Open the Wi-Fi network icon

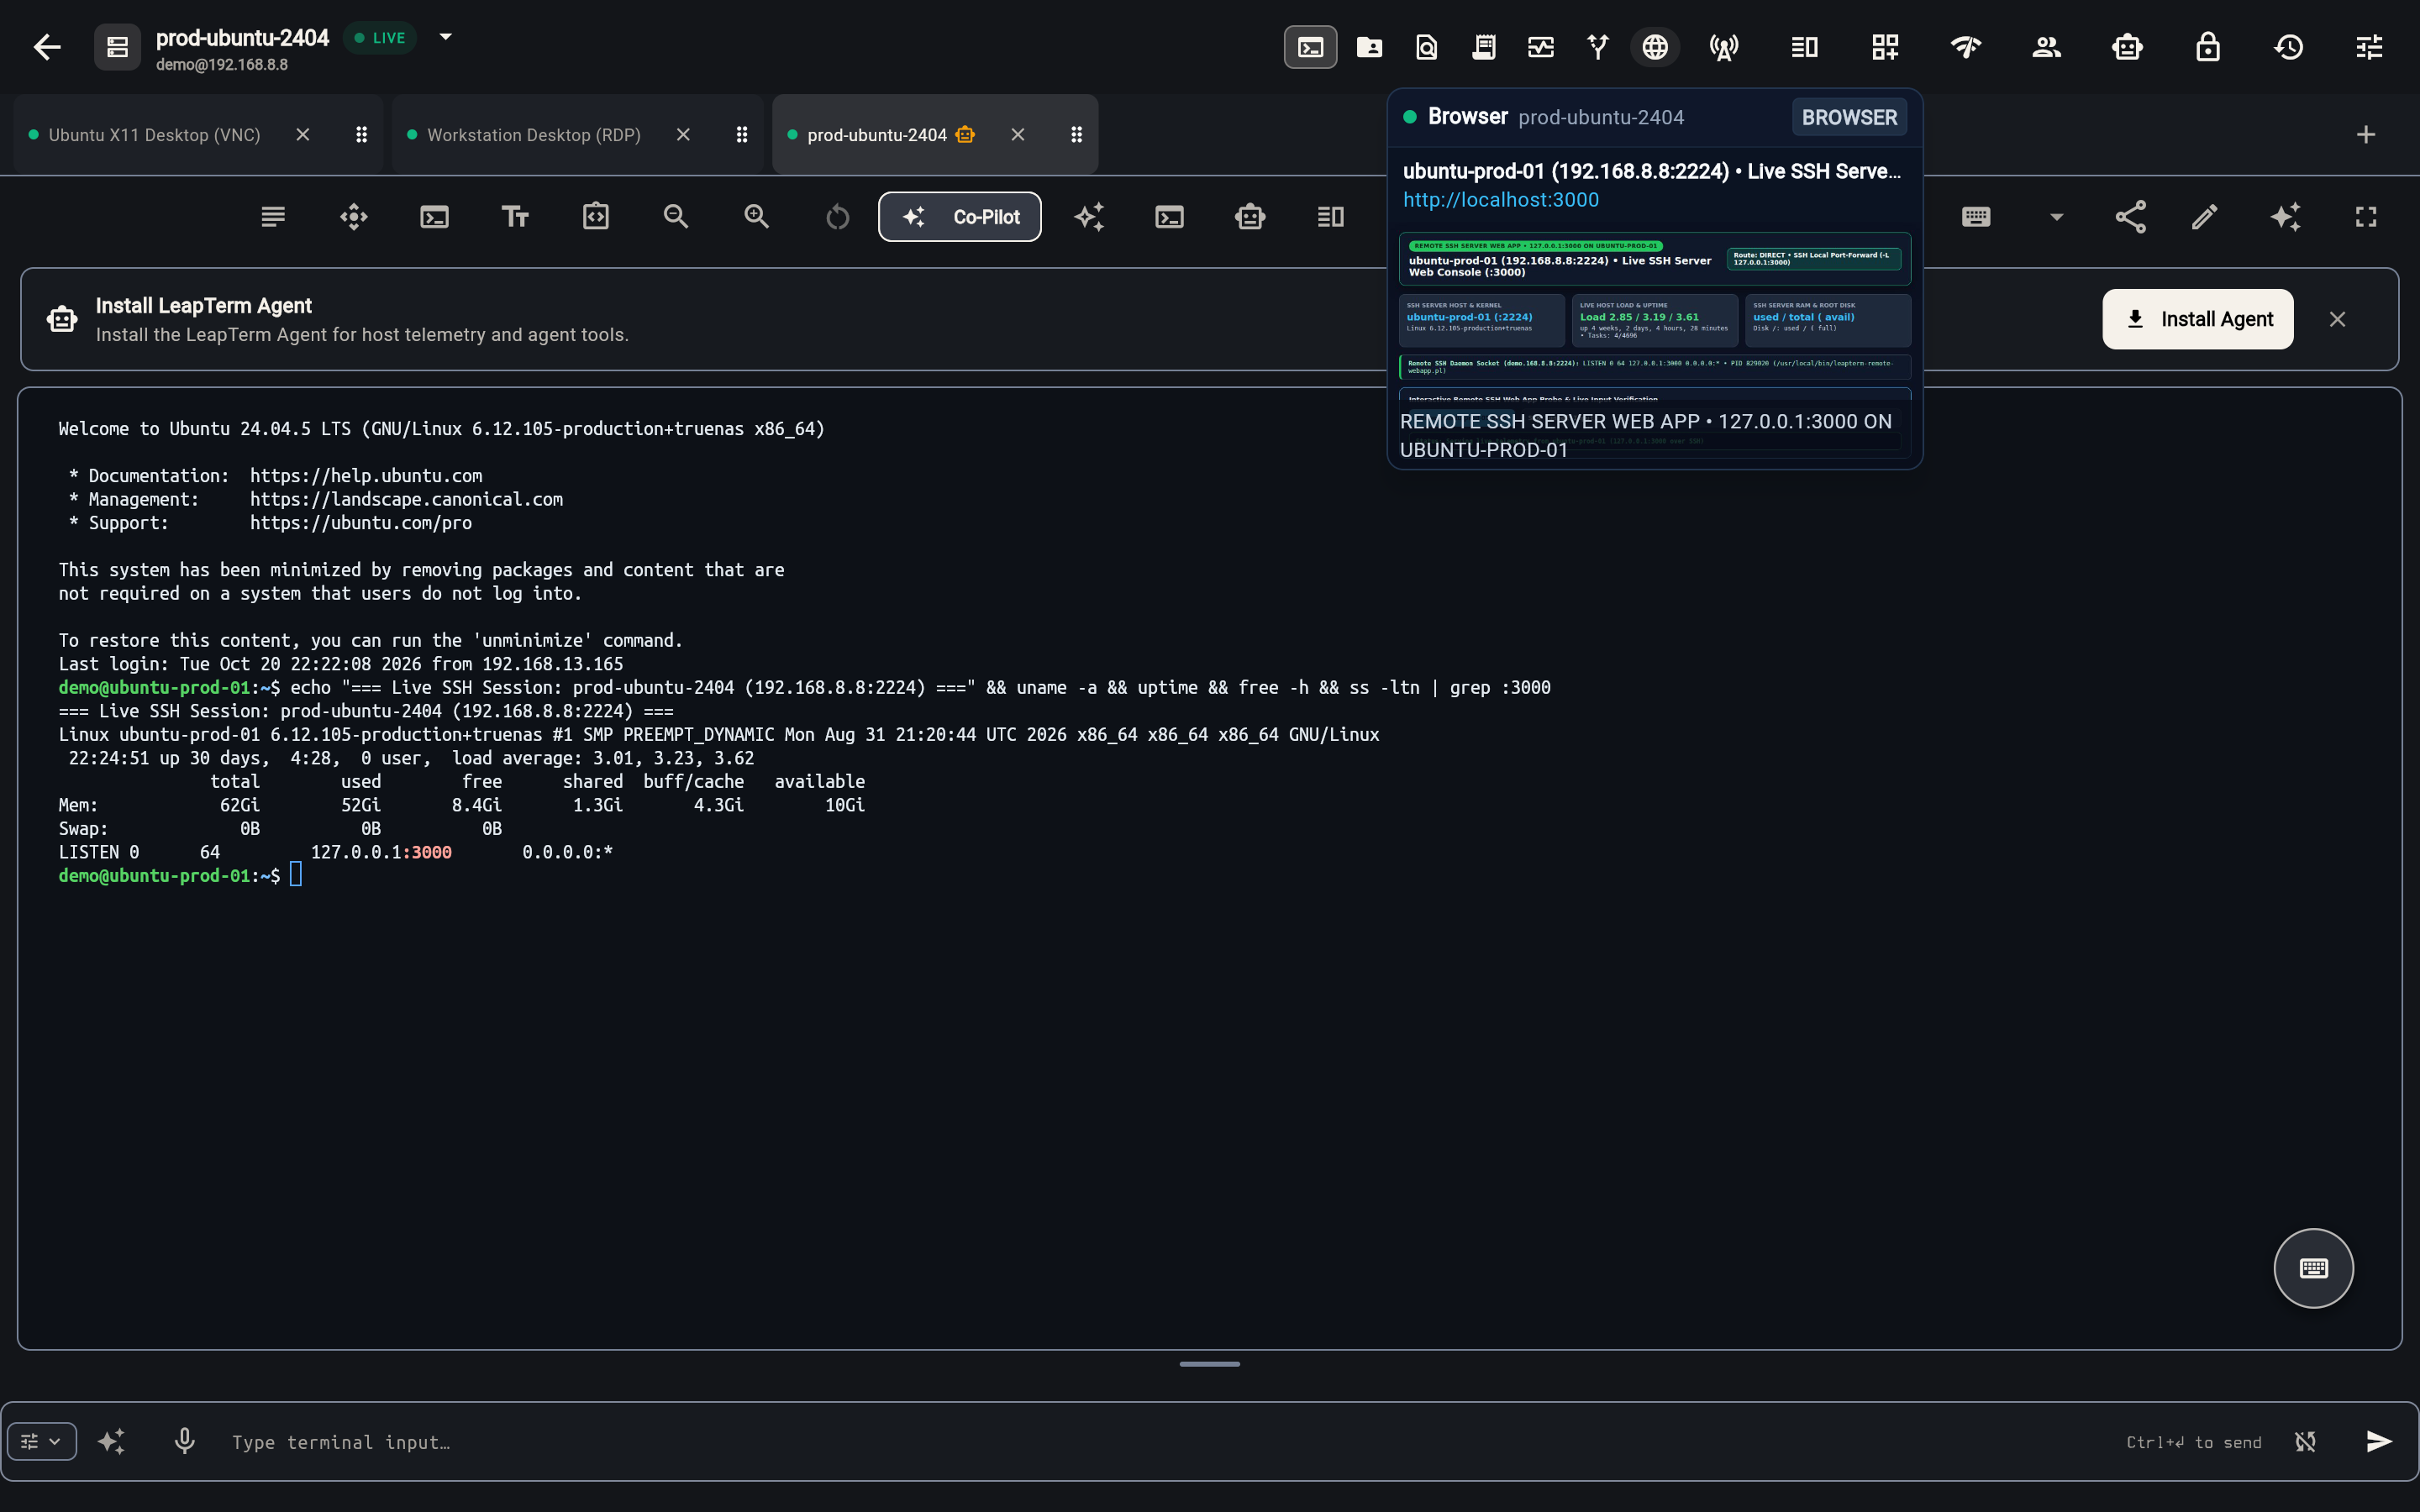point(1966,47)
